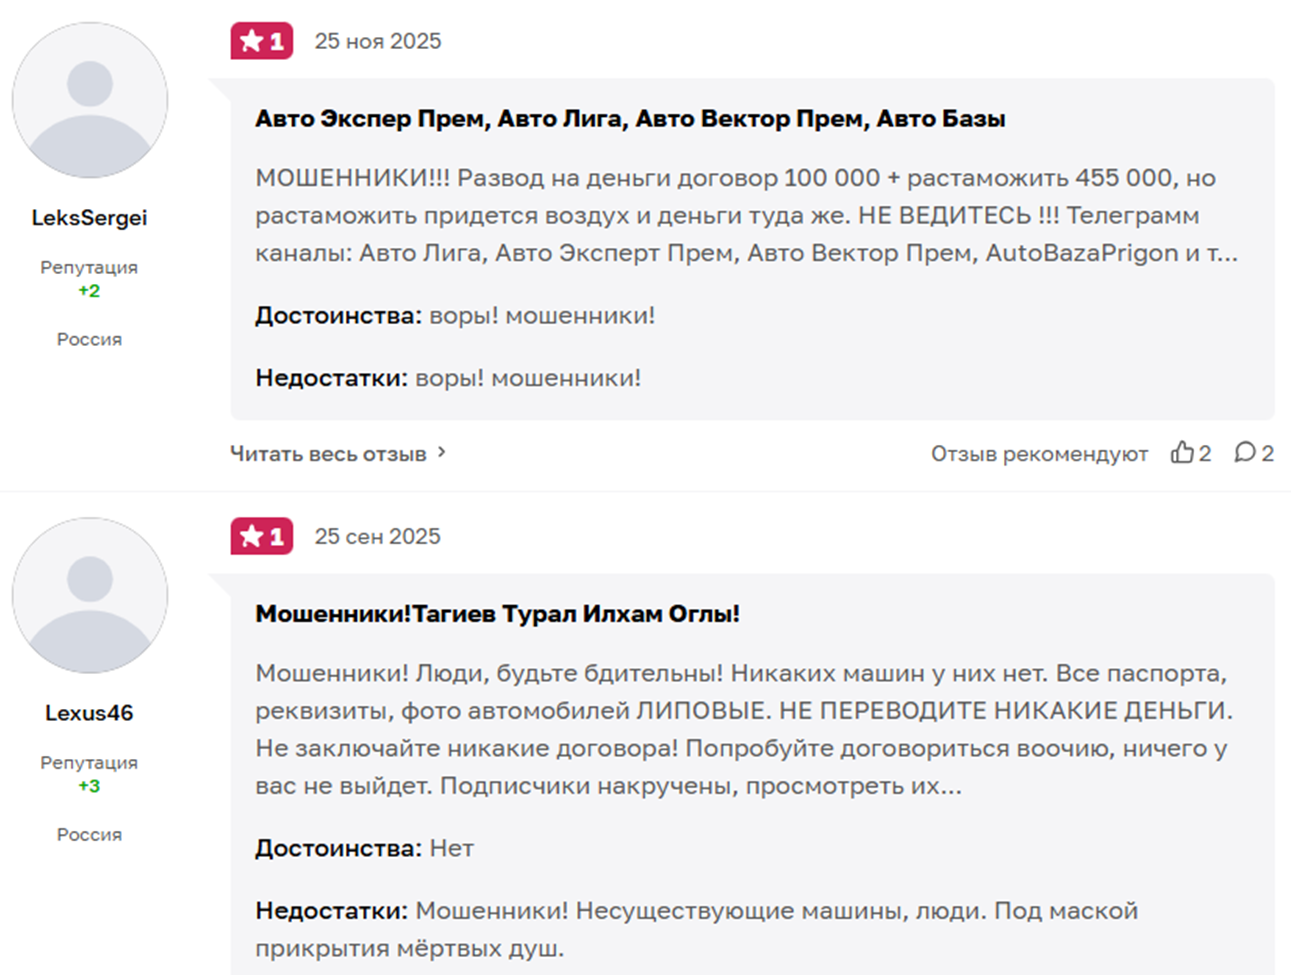This screenshot has width=1291, height=975.
Task: Click the Отзыв рекомендуют label
Action: click(1040, 452)
